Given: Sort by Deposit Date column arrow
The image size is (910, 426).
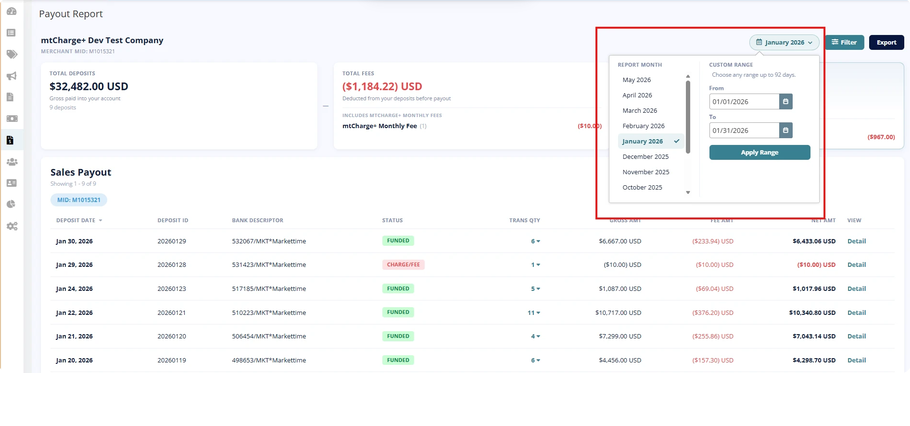Looking at the screenshot, I should point(100,221).
